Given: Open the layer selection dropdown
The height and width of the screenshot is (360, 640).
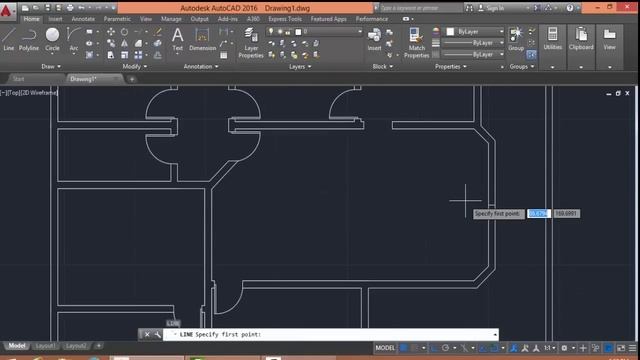Looking at the screenshot, I should pyautogui.click(x=314, y=31).
